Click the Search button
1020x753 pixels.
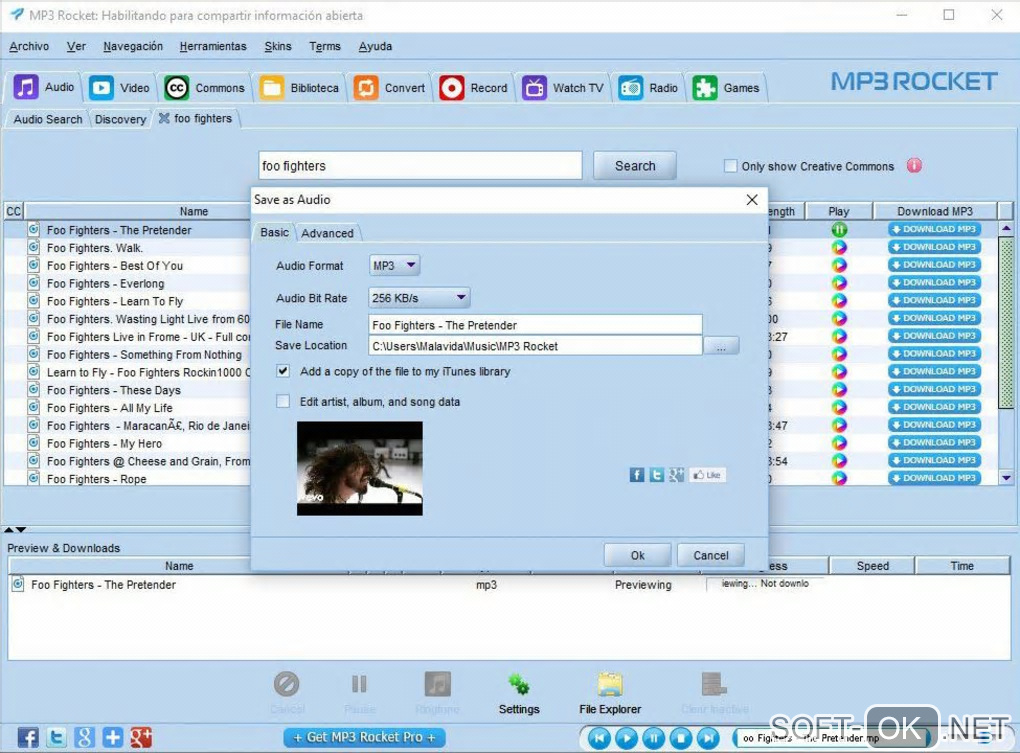tap(635, 166)
